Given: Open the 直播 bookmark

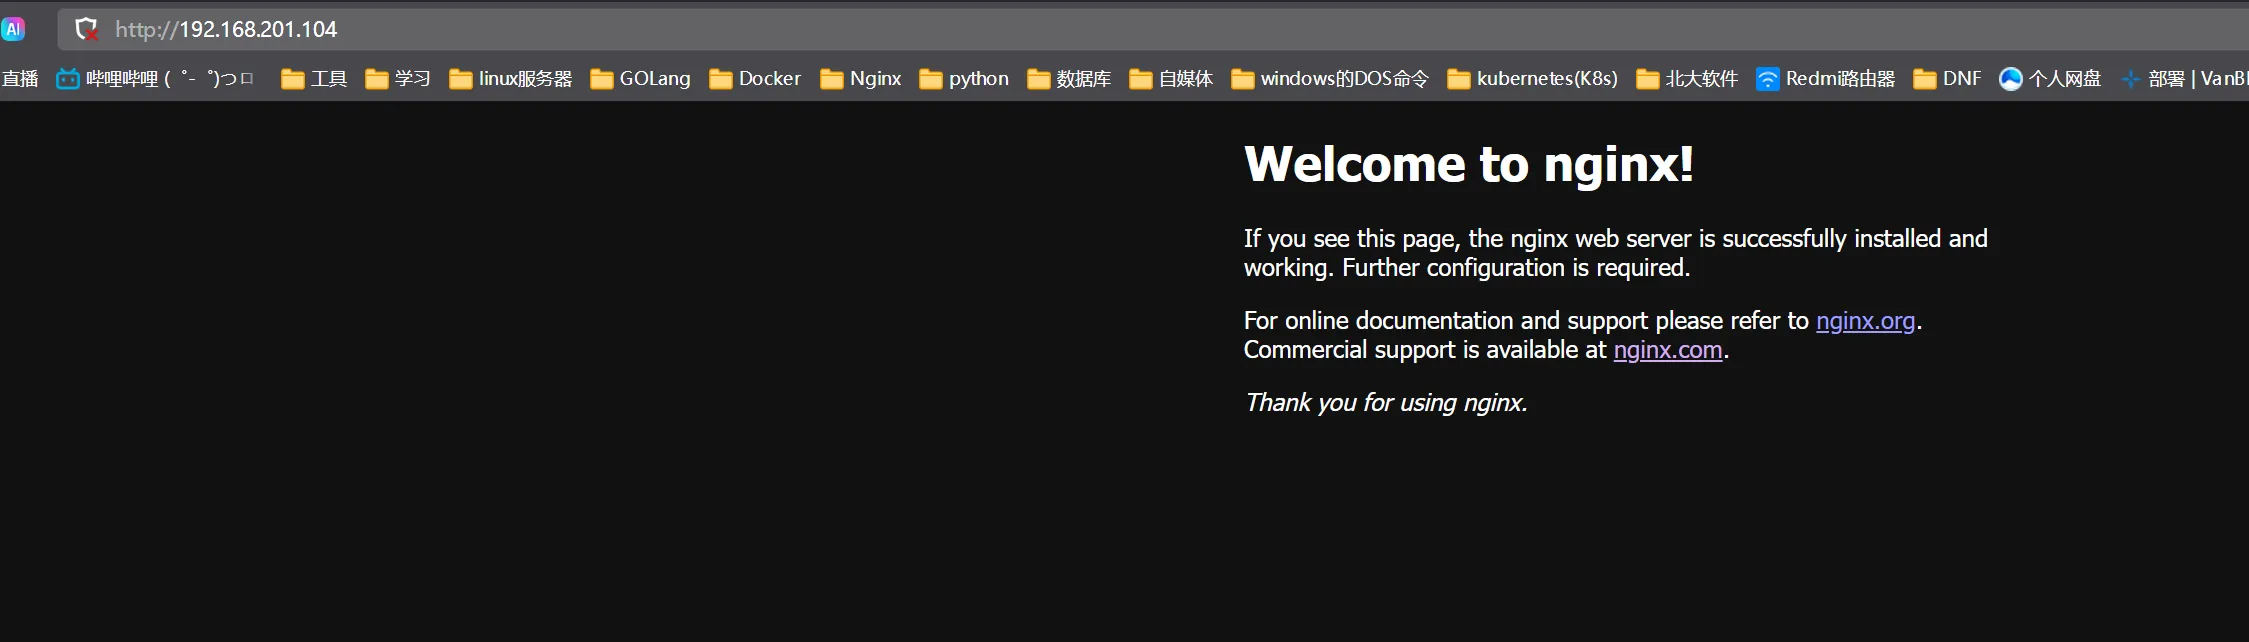Looking at the screenshot, I should point(19,79).
